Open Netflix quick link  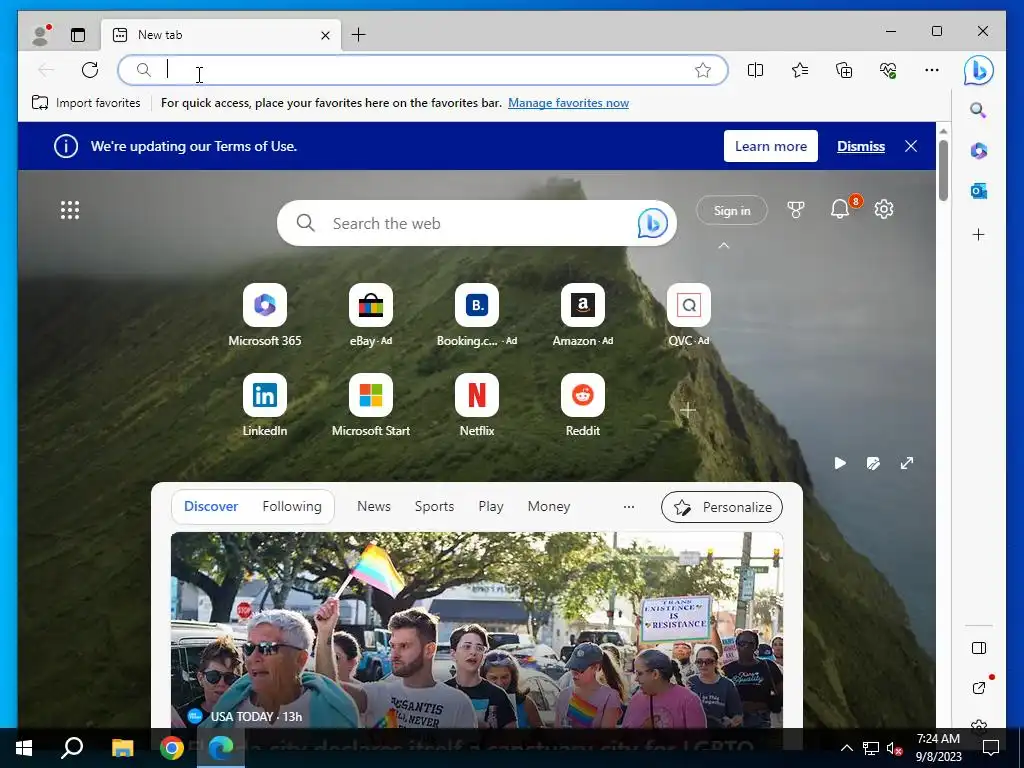pos(477,406)
